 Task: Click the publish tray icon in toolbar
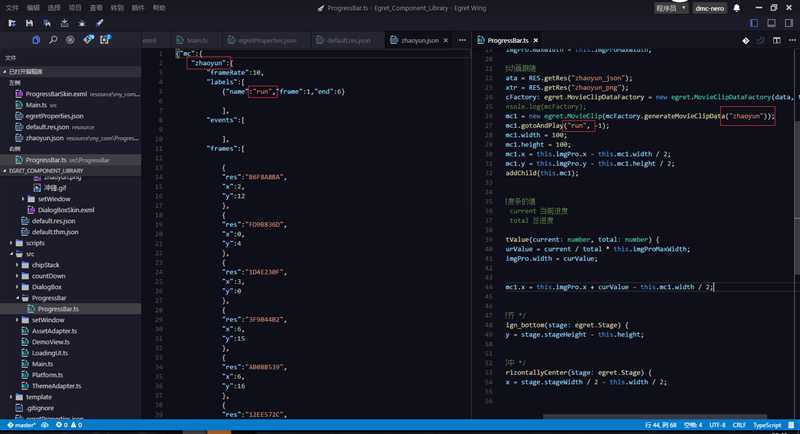(x=64, y=23)
